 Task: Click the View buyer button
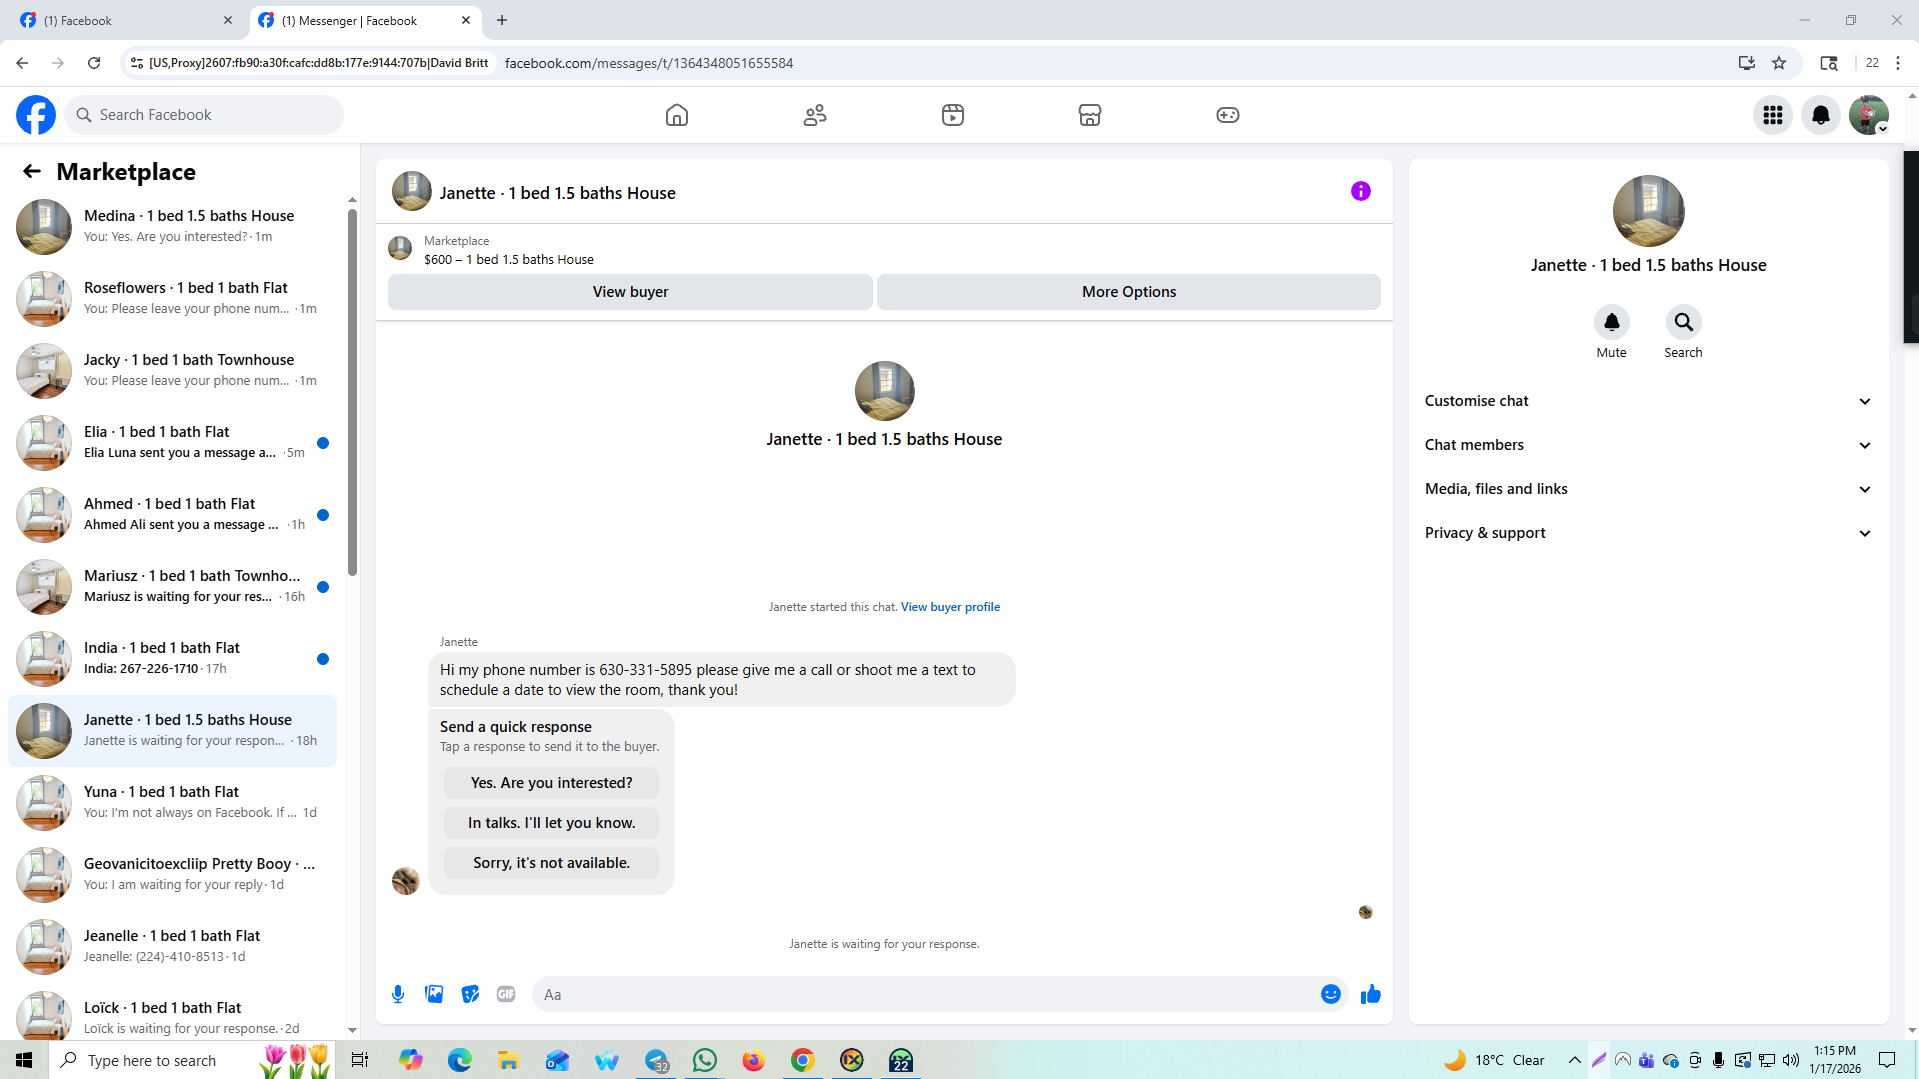click(x=630, y=292)
